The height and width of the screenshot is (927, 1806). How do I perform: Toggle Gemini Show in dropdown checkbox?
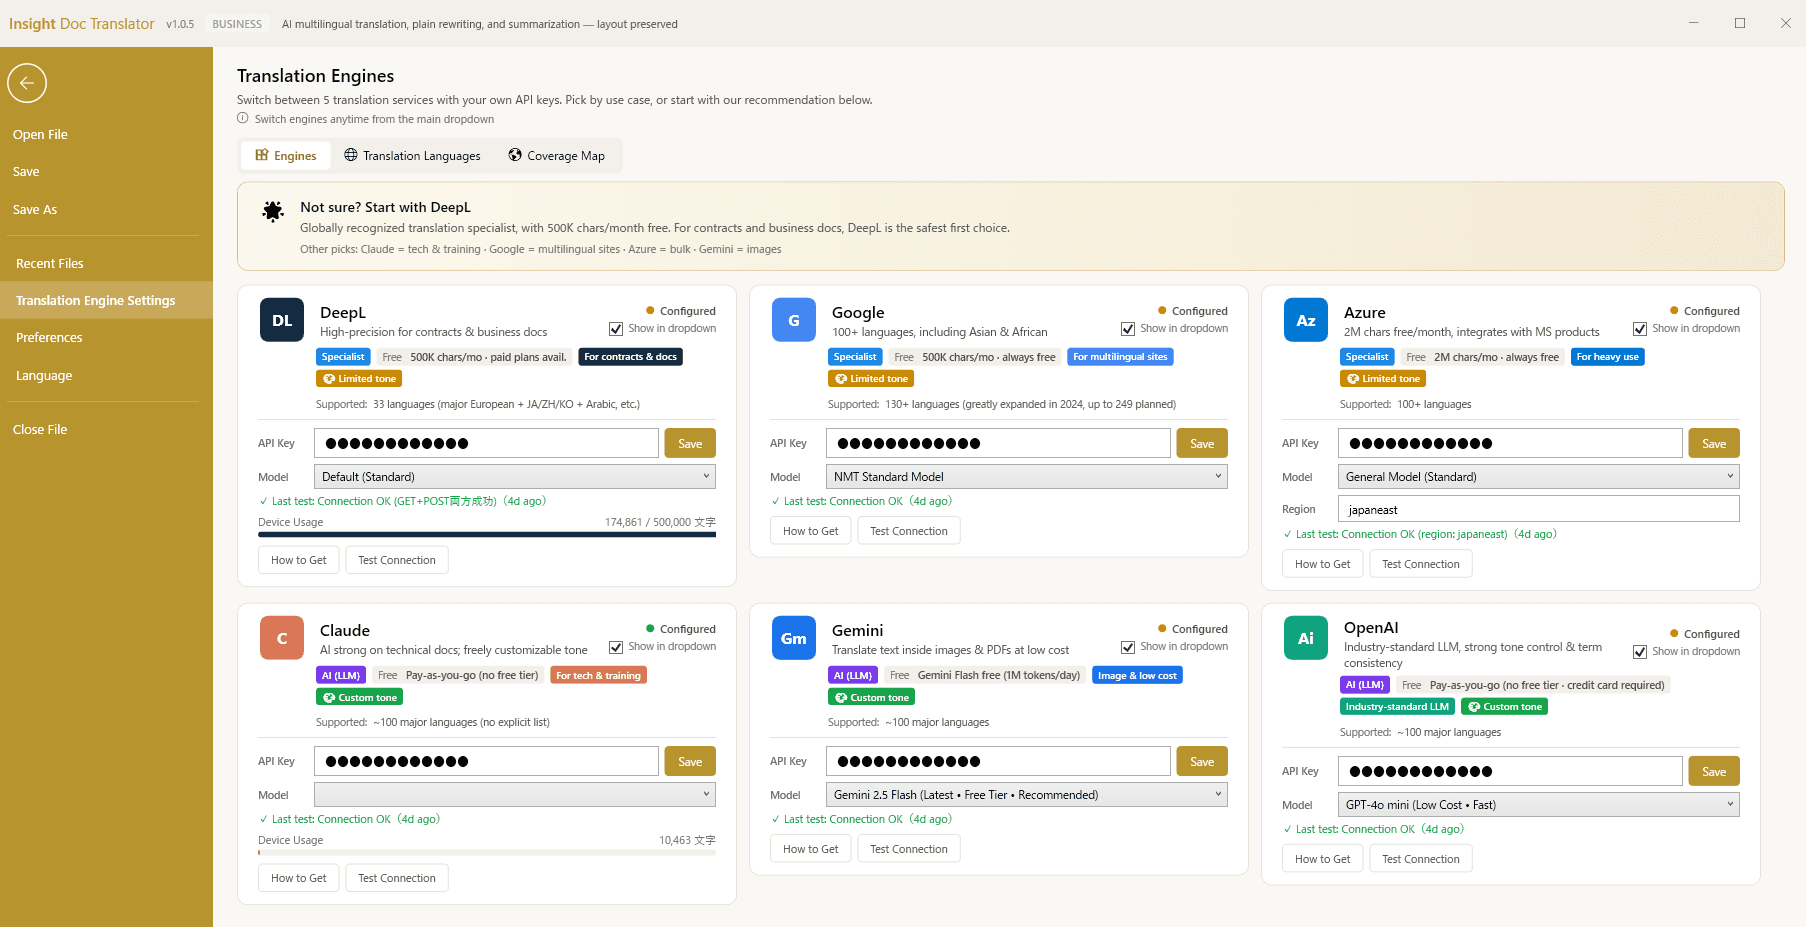pos(1128,647)
